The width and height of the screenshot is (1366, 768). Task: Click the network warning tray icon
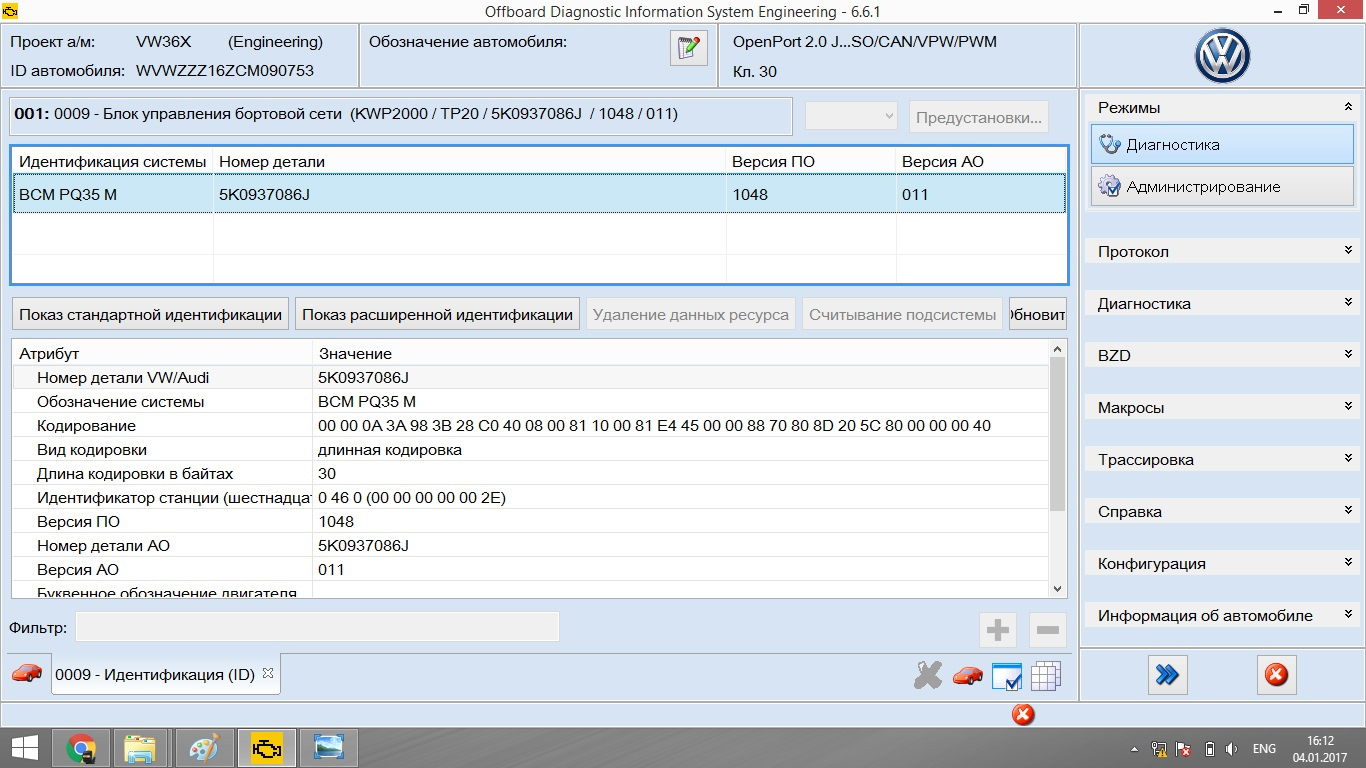click(x=1158, y=748)
